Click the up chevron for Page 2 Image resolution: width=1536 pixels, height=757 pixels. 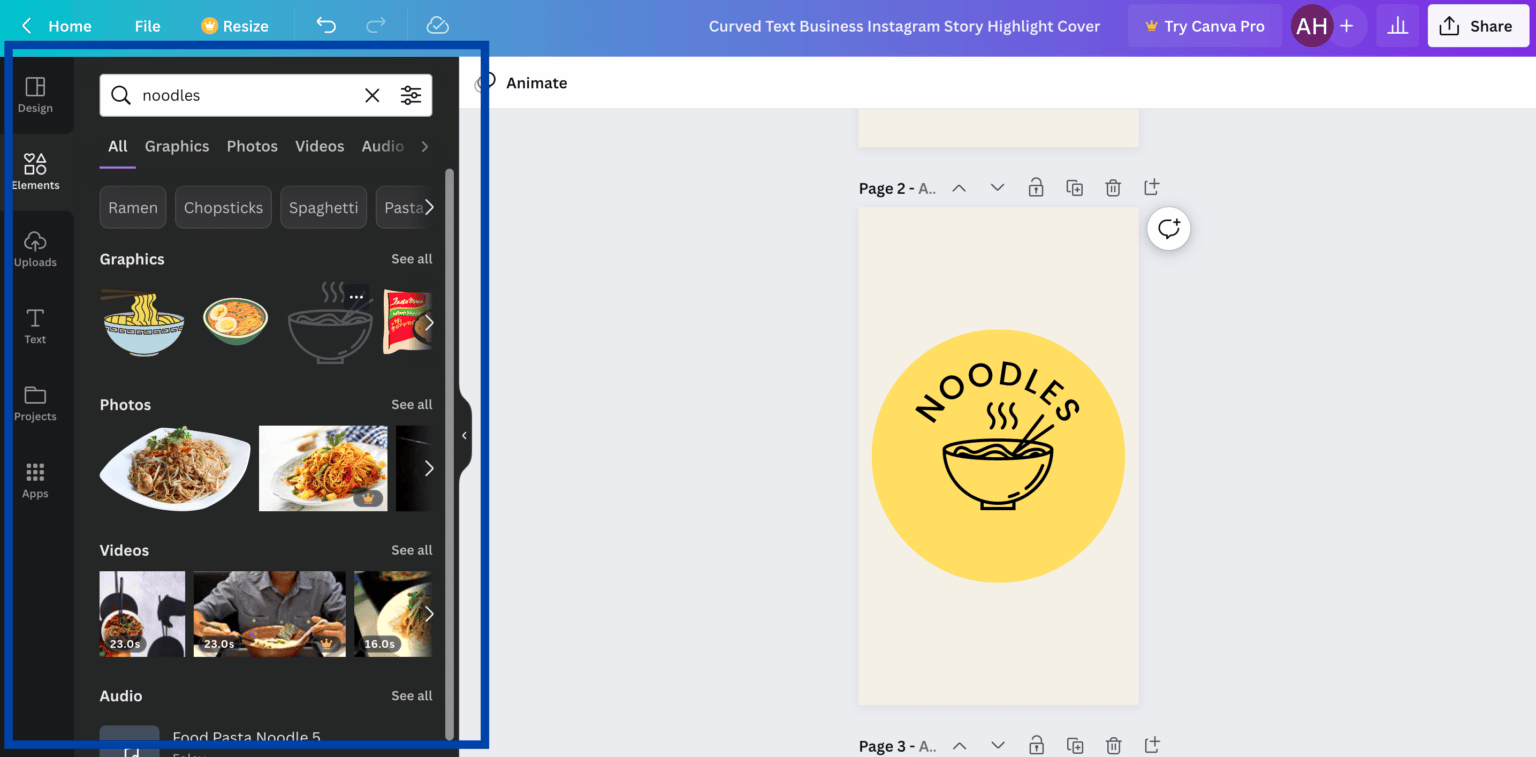tap(959, 187)
